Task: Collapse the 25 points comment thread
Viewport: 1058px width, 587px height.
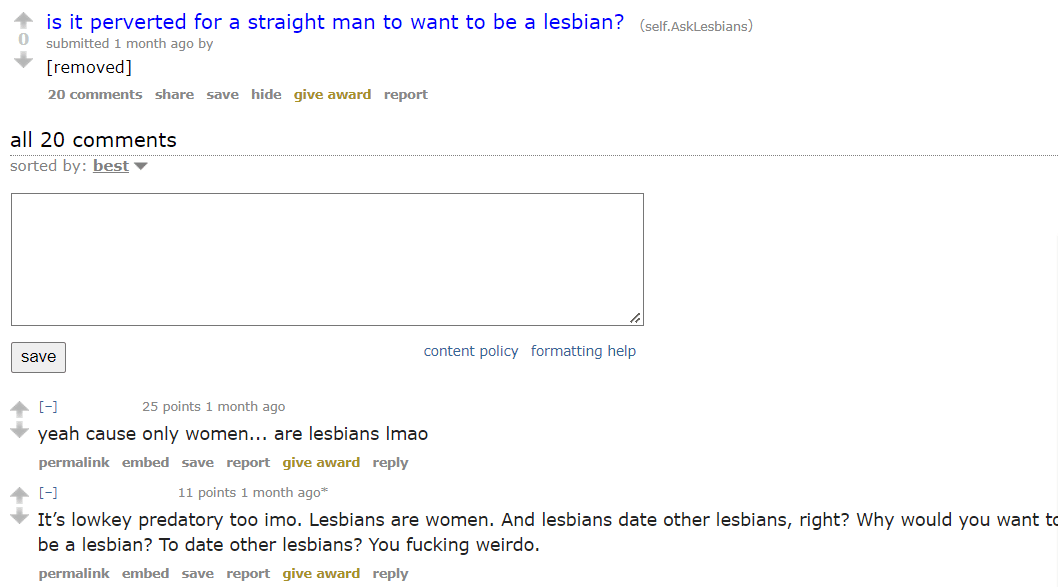Action: click(48, 407)
